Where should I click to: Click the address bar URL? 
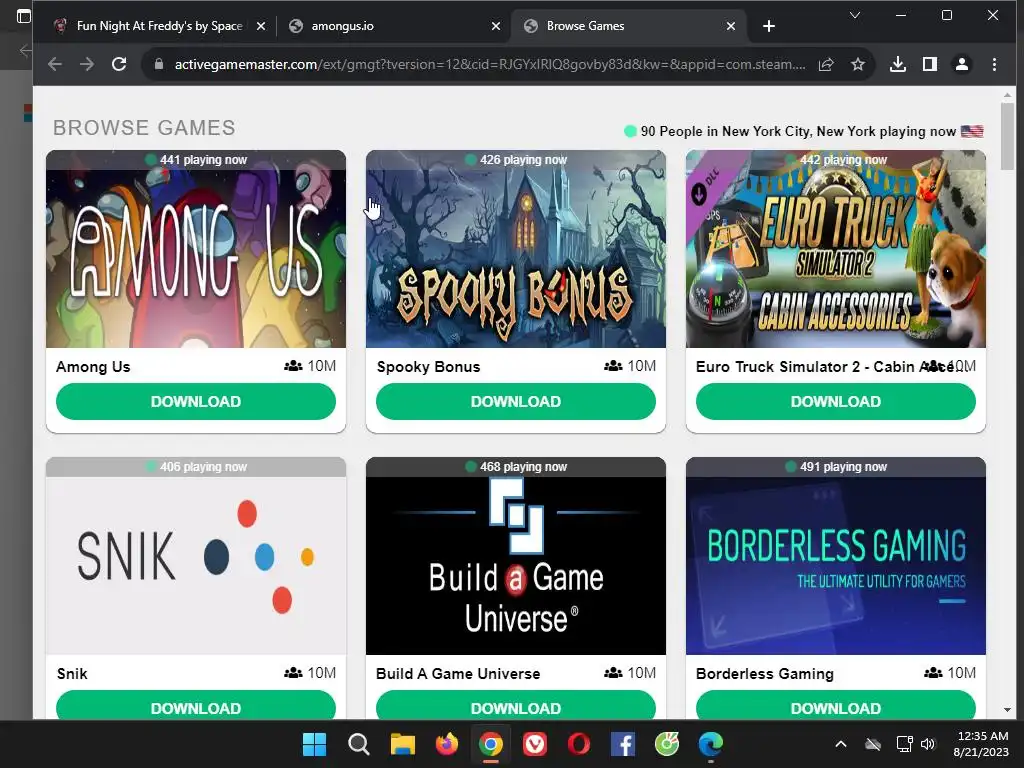click(490, 64)
